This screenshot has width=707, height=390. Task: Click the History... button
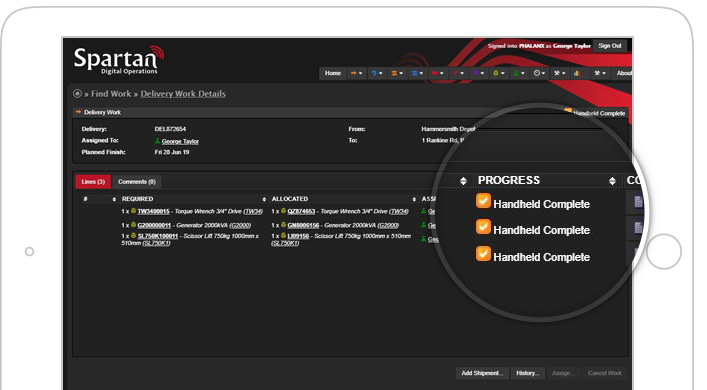click(528, 373)
